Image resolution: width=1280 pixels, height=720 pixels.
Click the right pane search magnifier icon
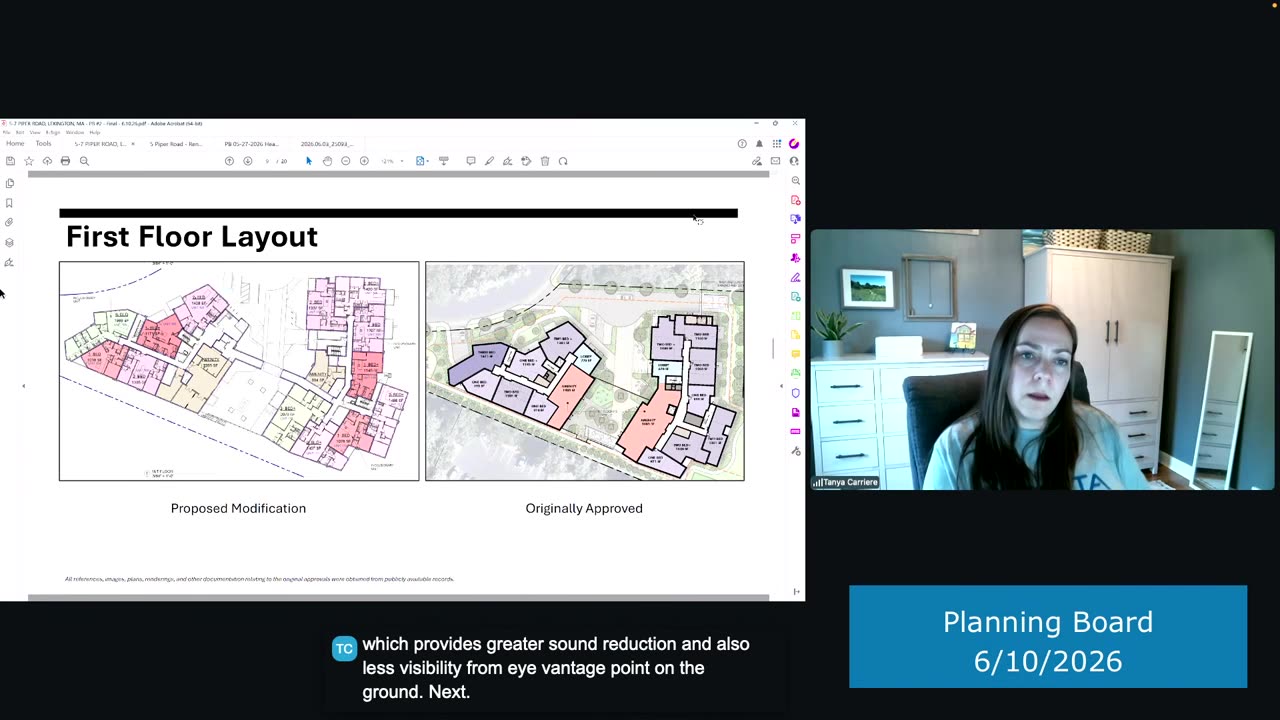coord(796,181)
